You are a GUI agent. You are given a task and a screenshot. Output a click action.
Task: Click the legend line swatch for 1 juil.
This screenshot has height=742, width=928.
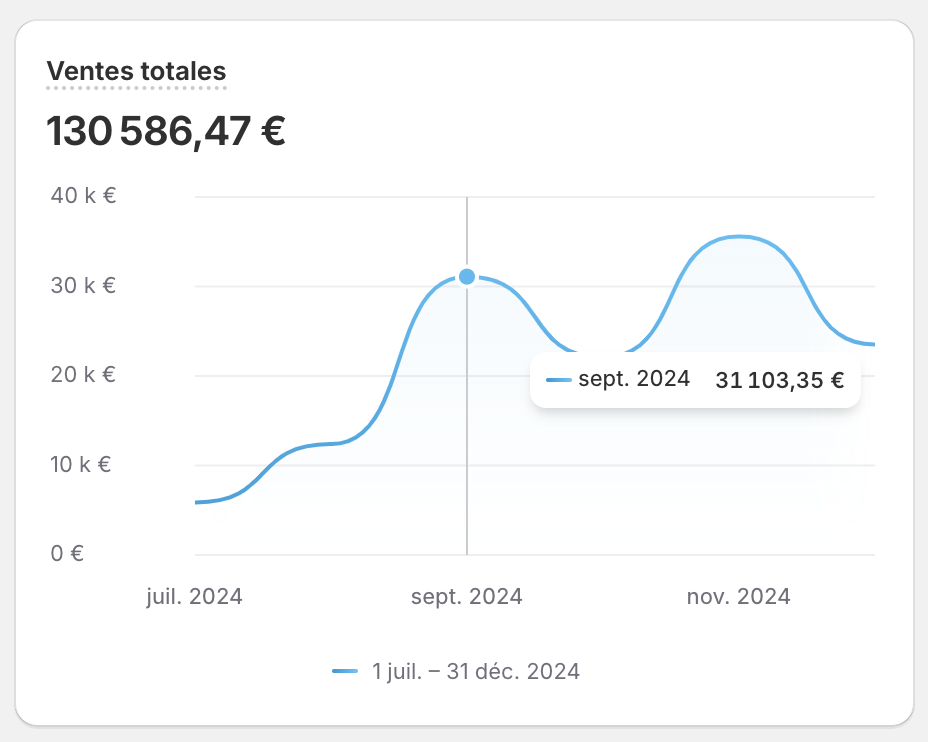pyautogui.click(x=345, y=671)
